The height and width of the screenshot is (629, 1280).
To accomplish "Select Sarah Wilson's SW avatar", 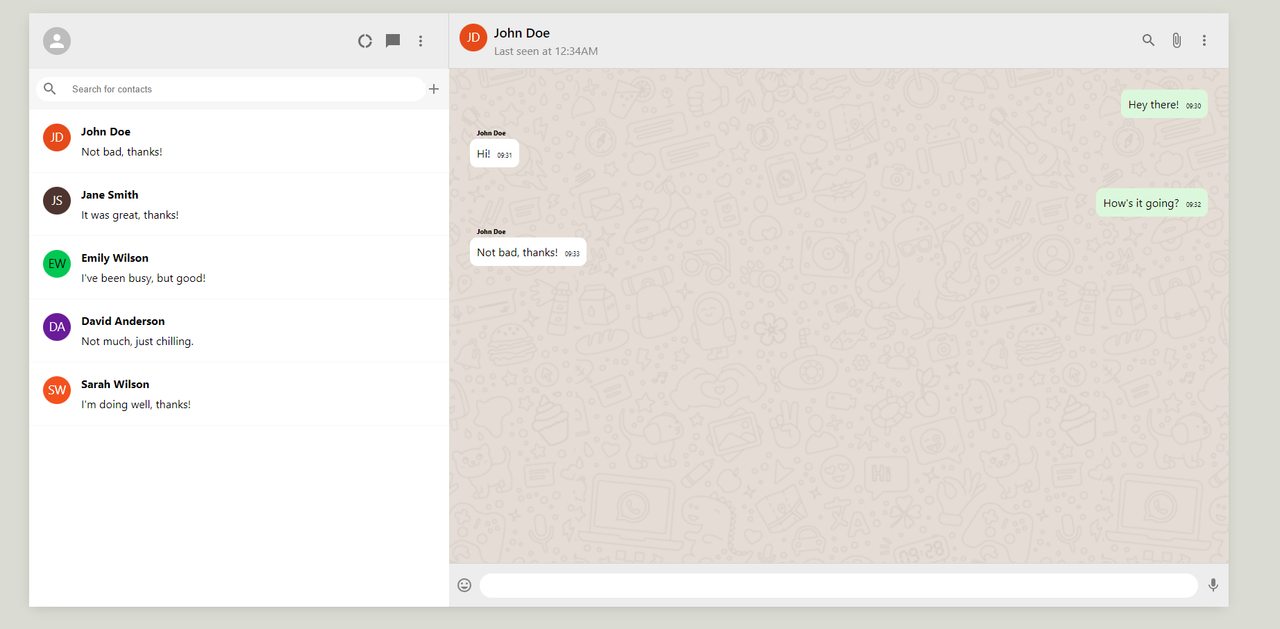I will click(x=57, y=389).
